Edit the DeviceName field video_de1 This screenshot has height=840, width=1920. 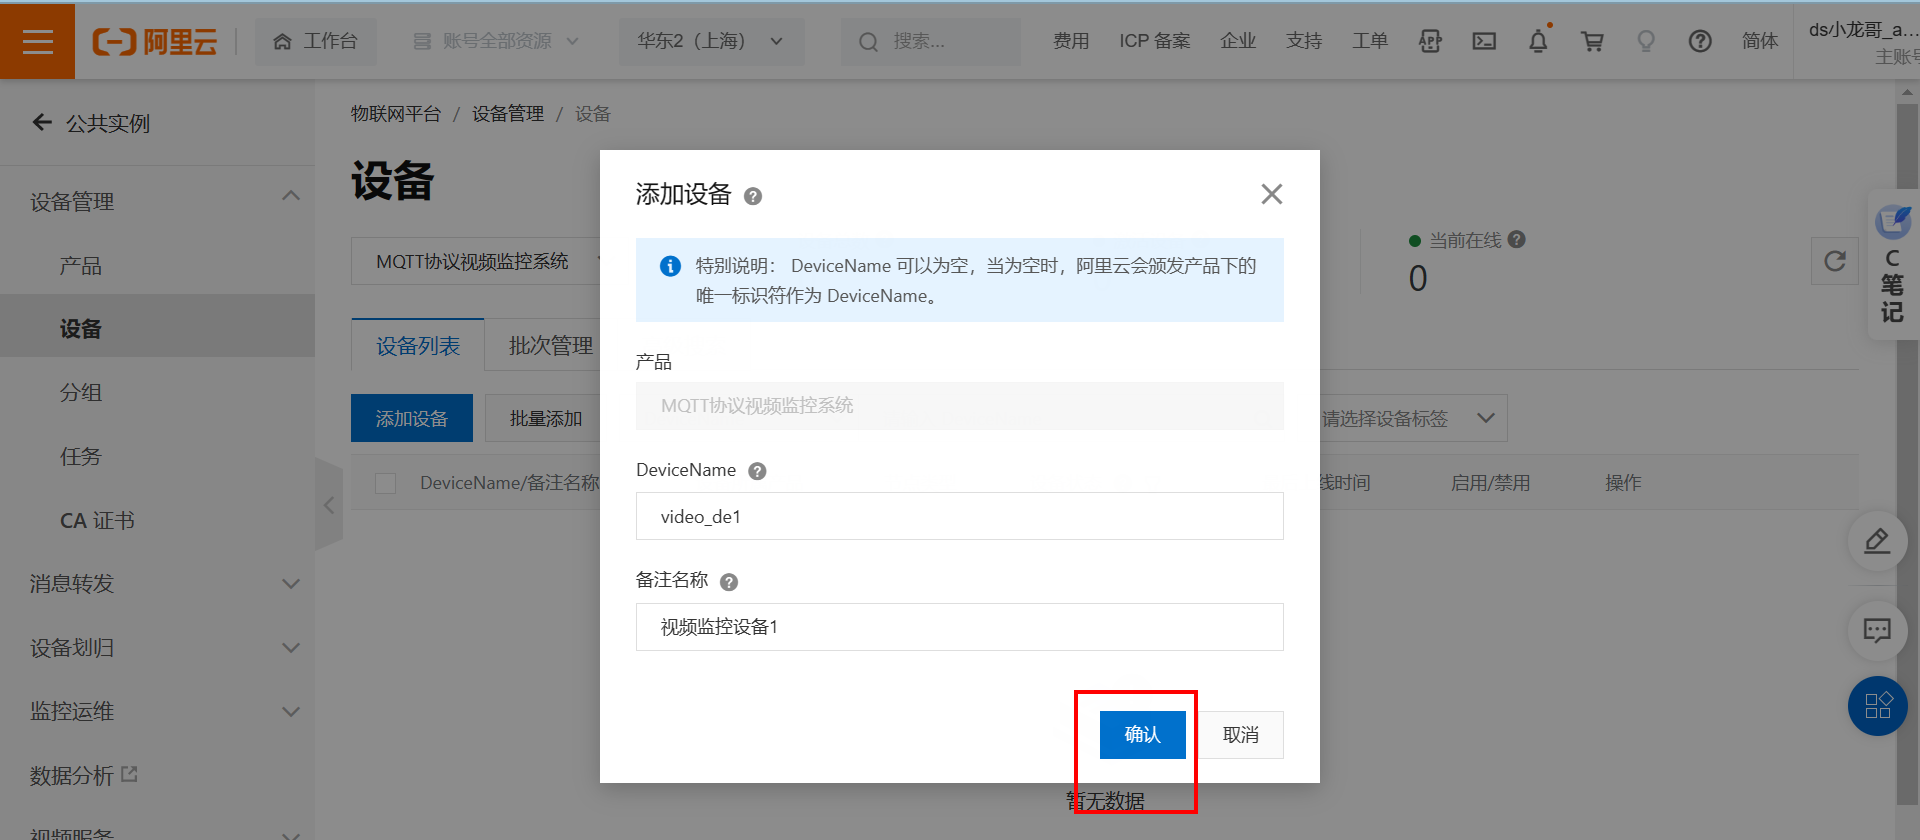[x=960, y=516]
